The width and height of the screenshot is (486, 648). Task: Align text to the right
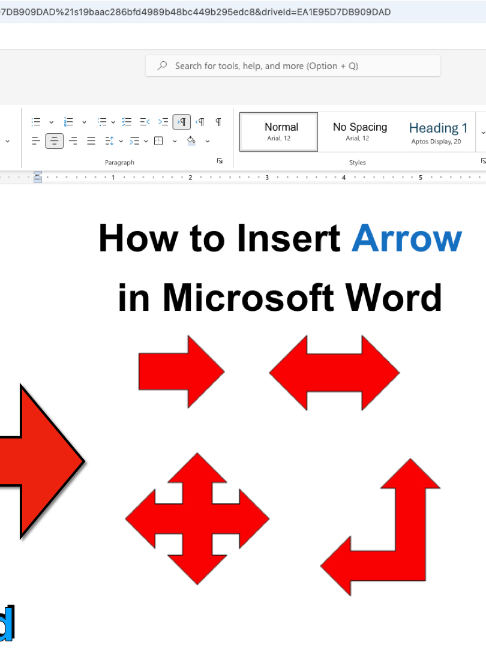pyautogui.click(x=73, y=141)
